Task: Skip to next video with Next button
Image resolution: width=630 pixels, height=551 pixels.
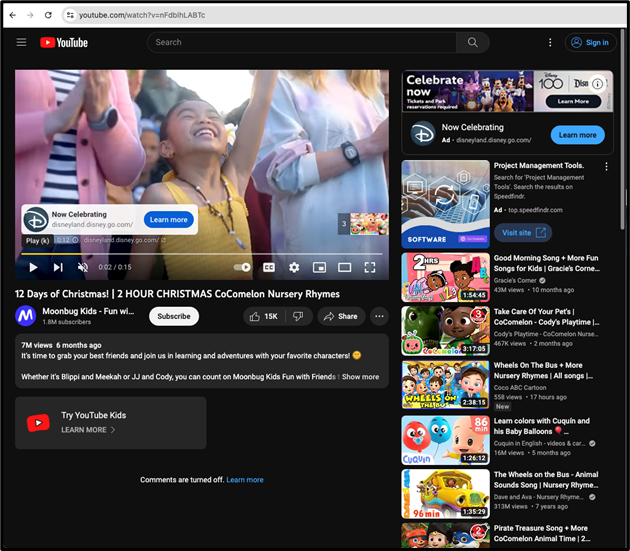Action: pos(58,267)
